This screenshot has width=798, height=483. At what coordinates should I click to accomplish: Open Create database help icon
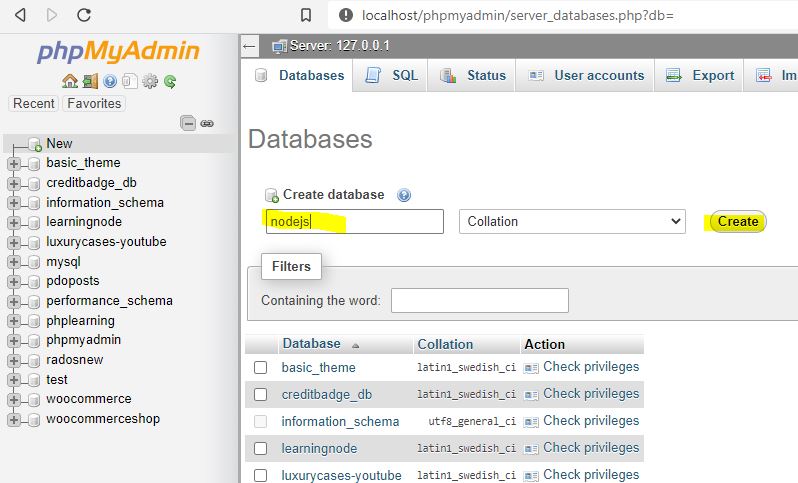(404, 195)
